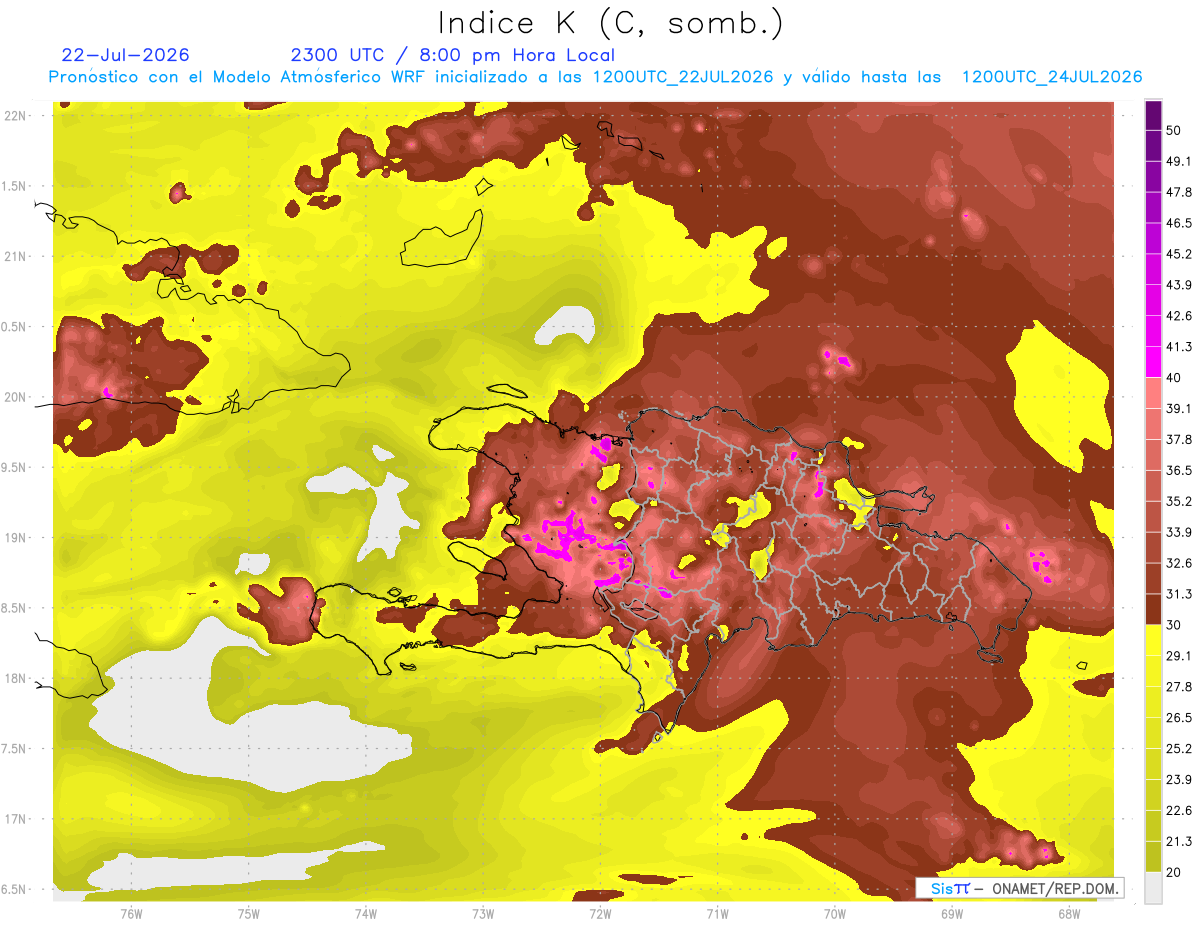Click the colorbar value "25.2"
This screenshot has height=927, width=1200.
tap(1178, 748)
